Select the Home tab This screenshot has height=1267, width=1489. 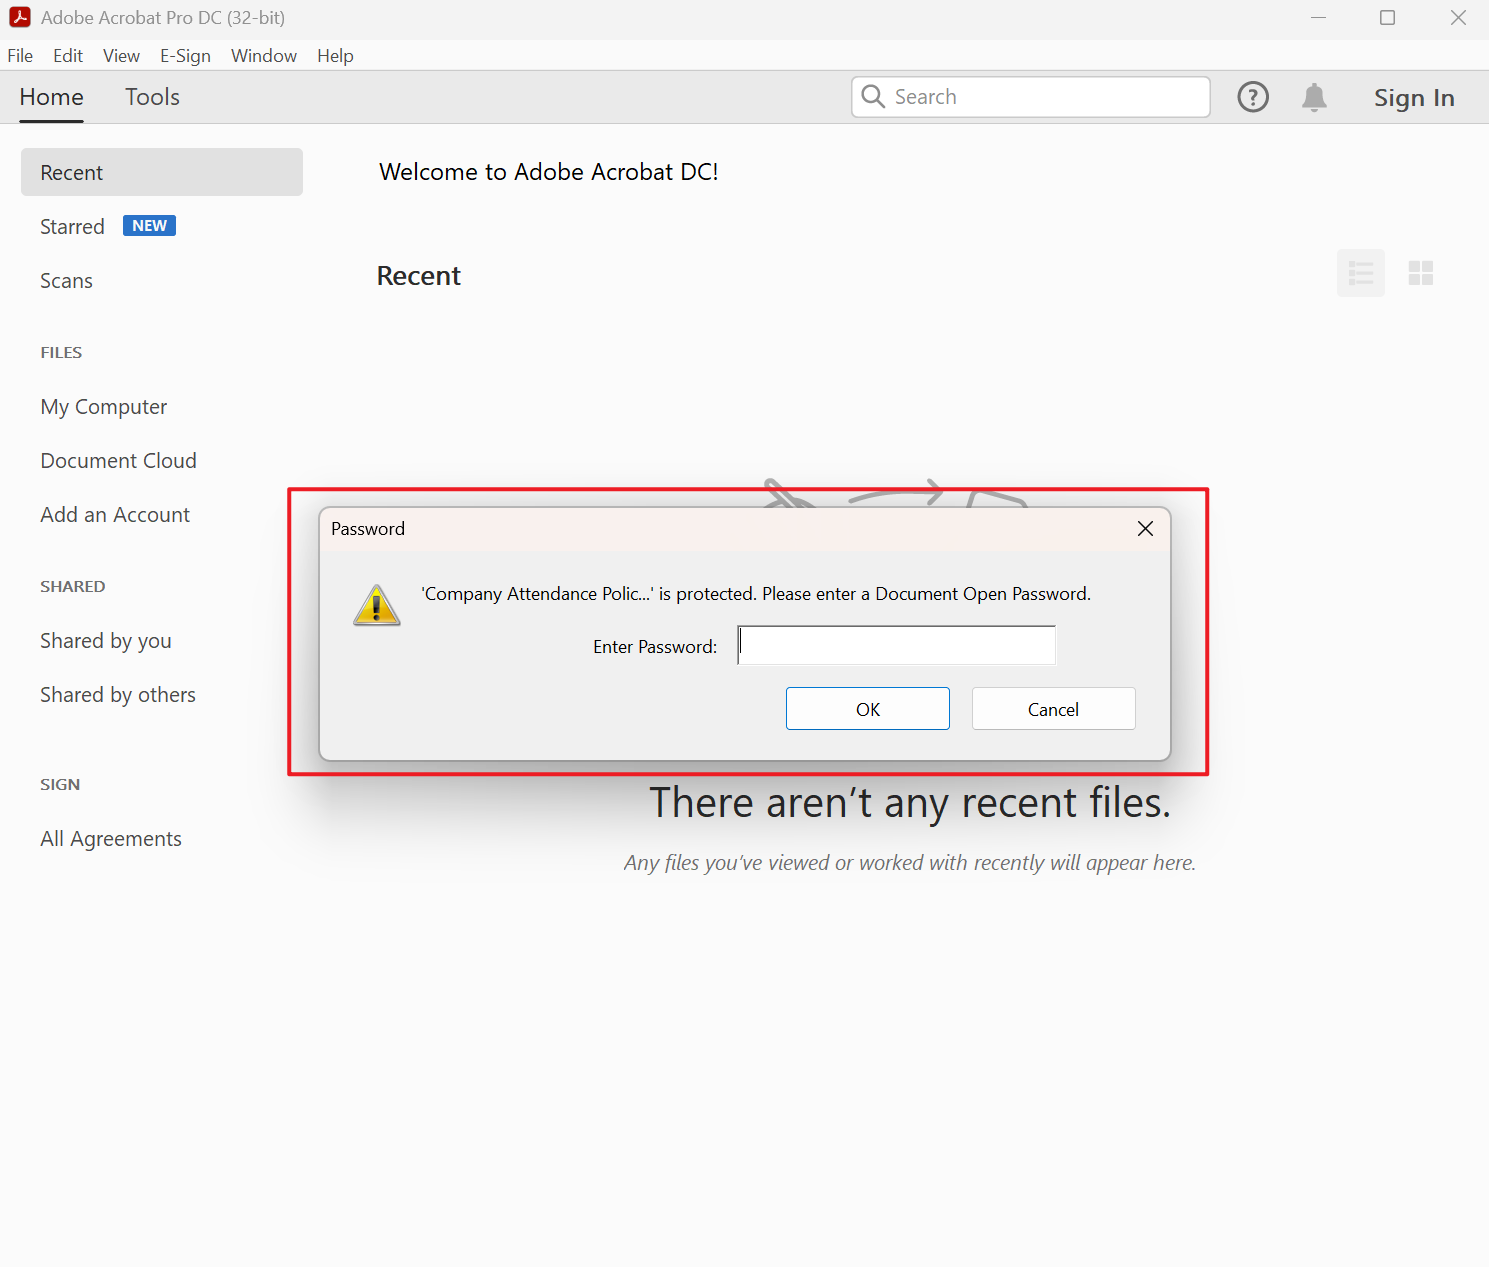click(x=52, y=97)
